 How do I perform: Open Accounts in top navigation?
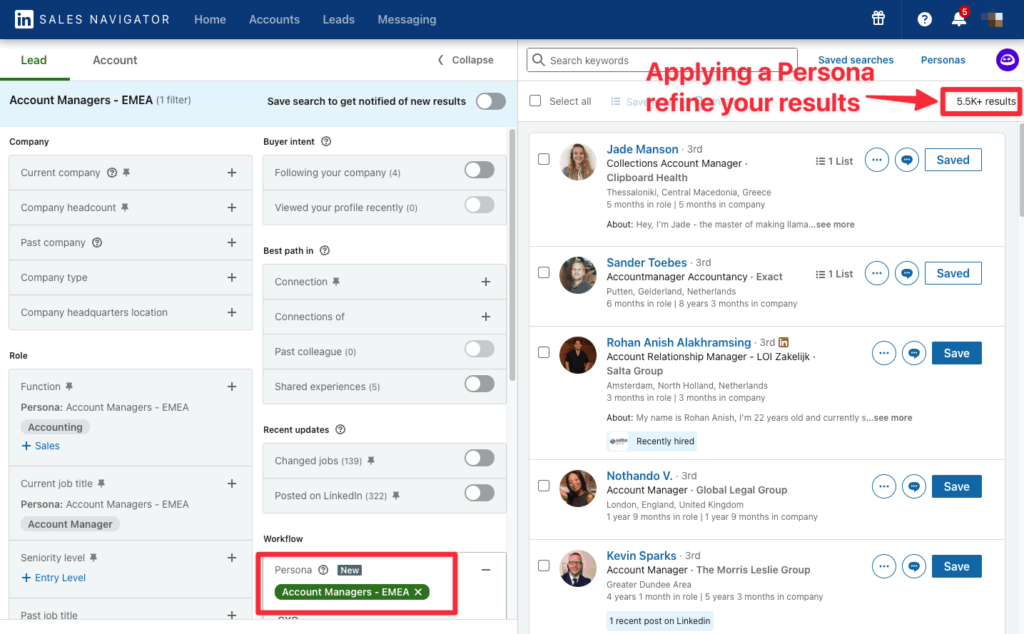(274, 20)
